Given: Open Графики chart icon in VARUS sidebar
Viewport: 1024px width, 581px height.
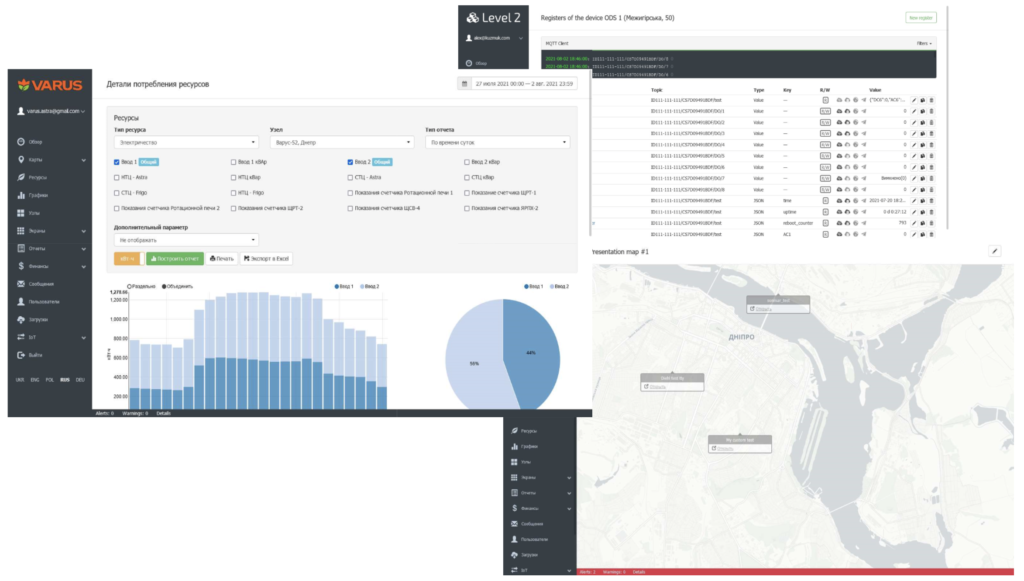Looking at the screenshot, I should point(21,195).
